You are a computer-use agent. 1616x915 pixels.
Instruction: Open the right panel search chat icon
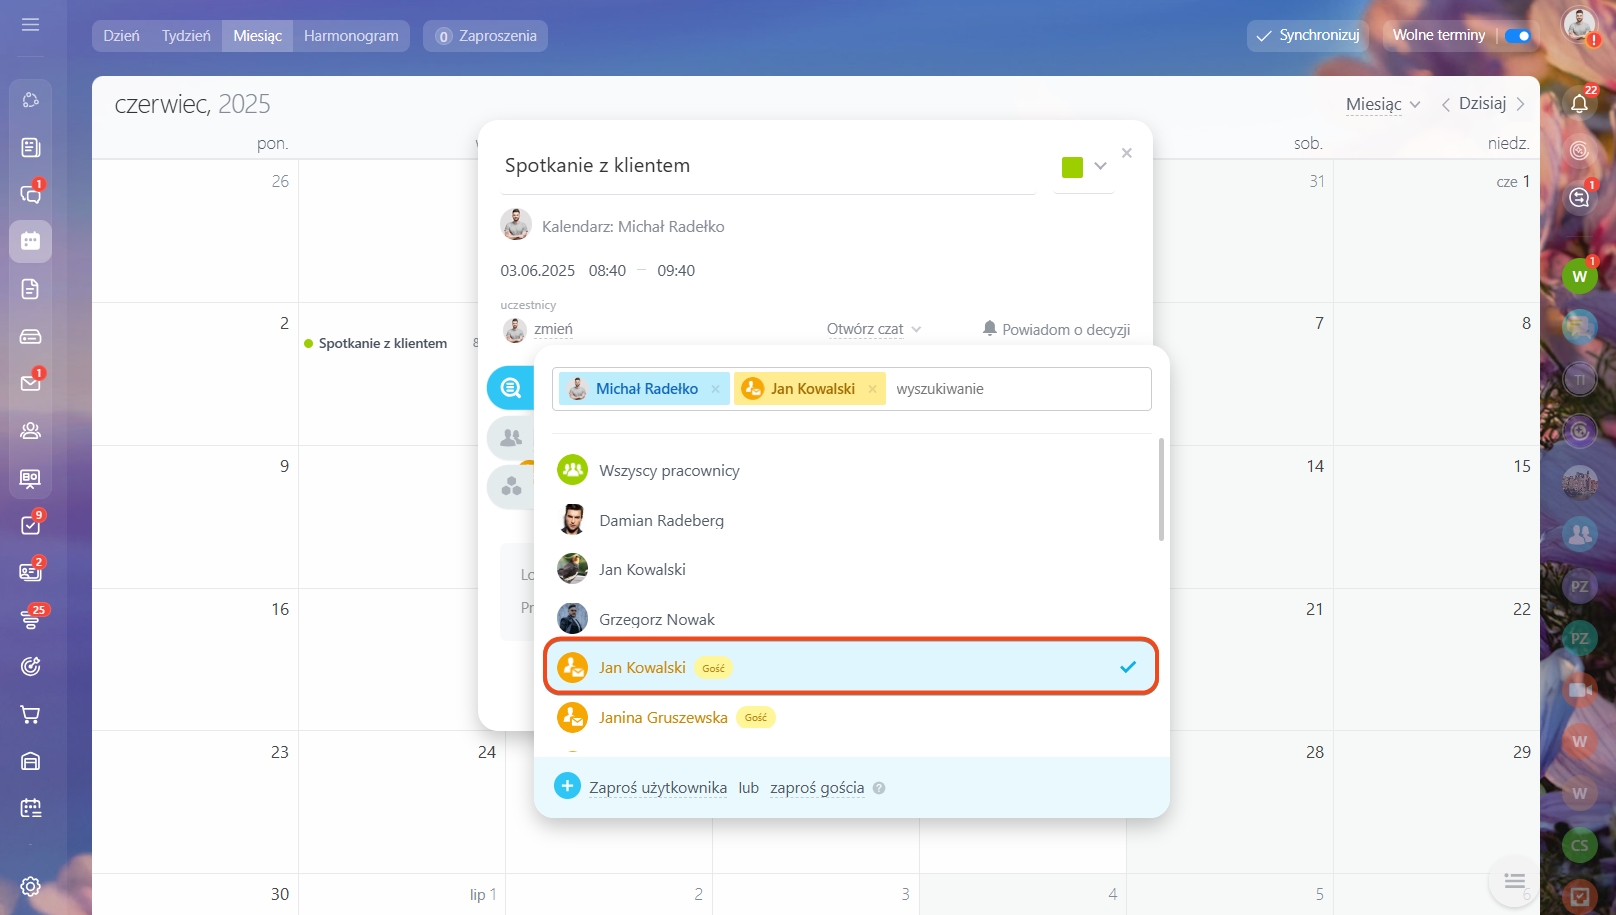(x=1579, y=197)
